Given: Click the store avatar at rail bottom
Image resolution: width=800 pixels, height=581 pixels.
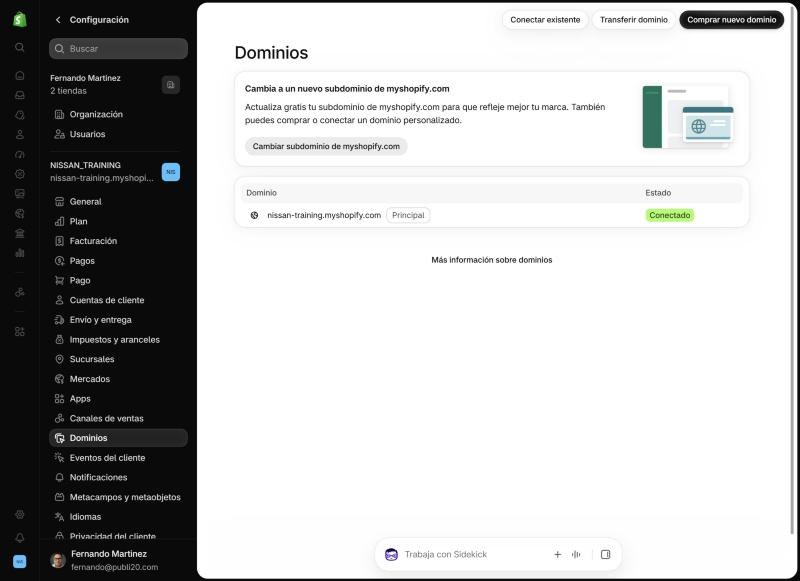Looking at the screenshot, I should 19,562.
